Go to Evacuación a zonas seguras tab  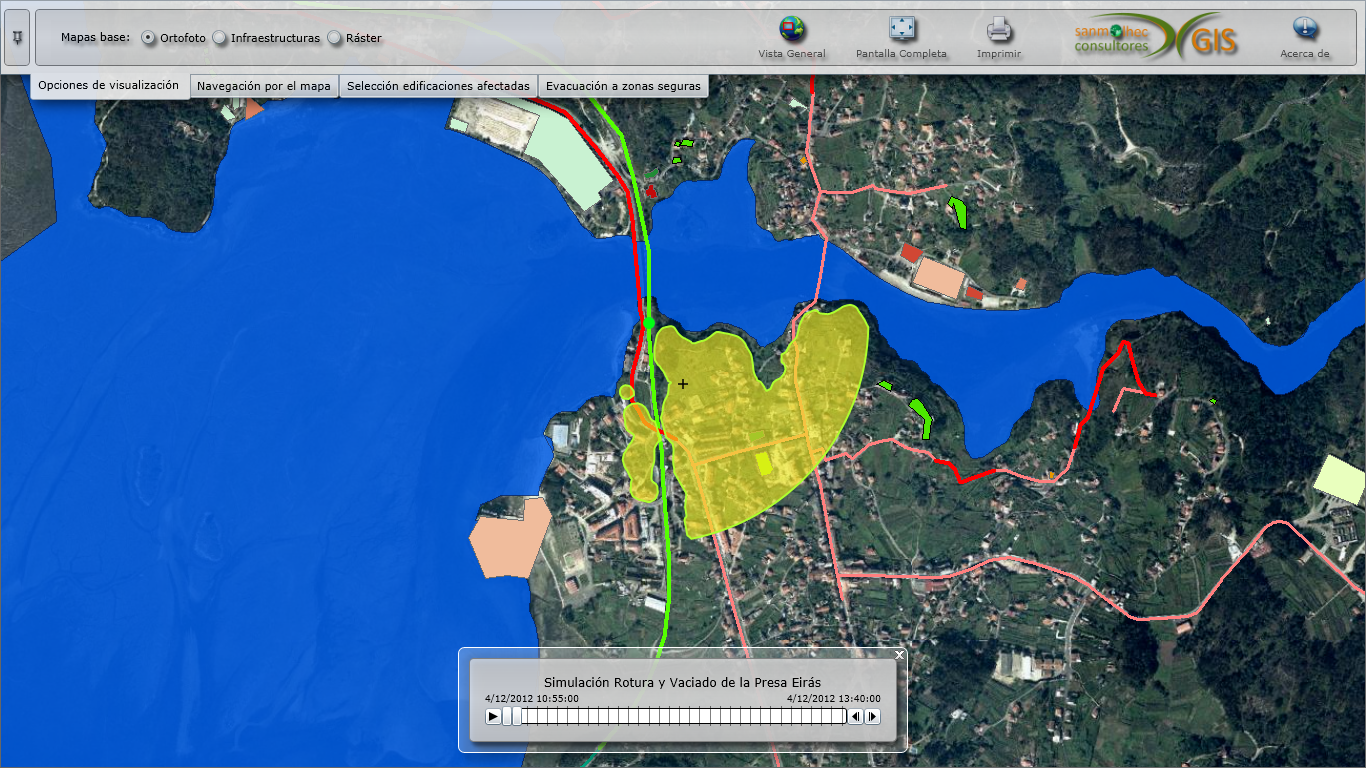click(x=624, y=87)
